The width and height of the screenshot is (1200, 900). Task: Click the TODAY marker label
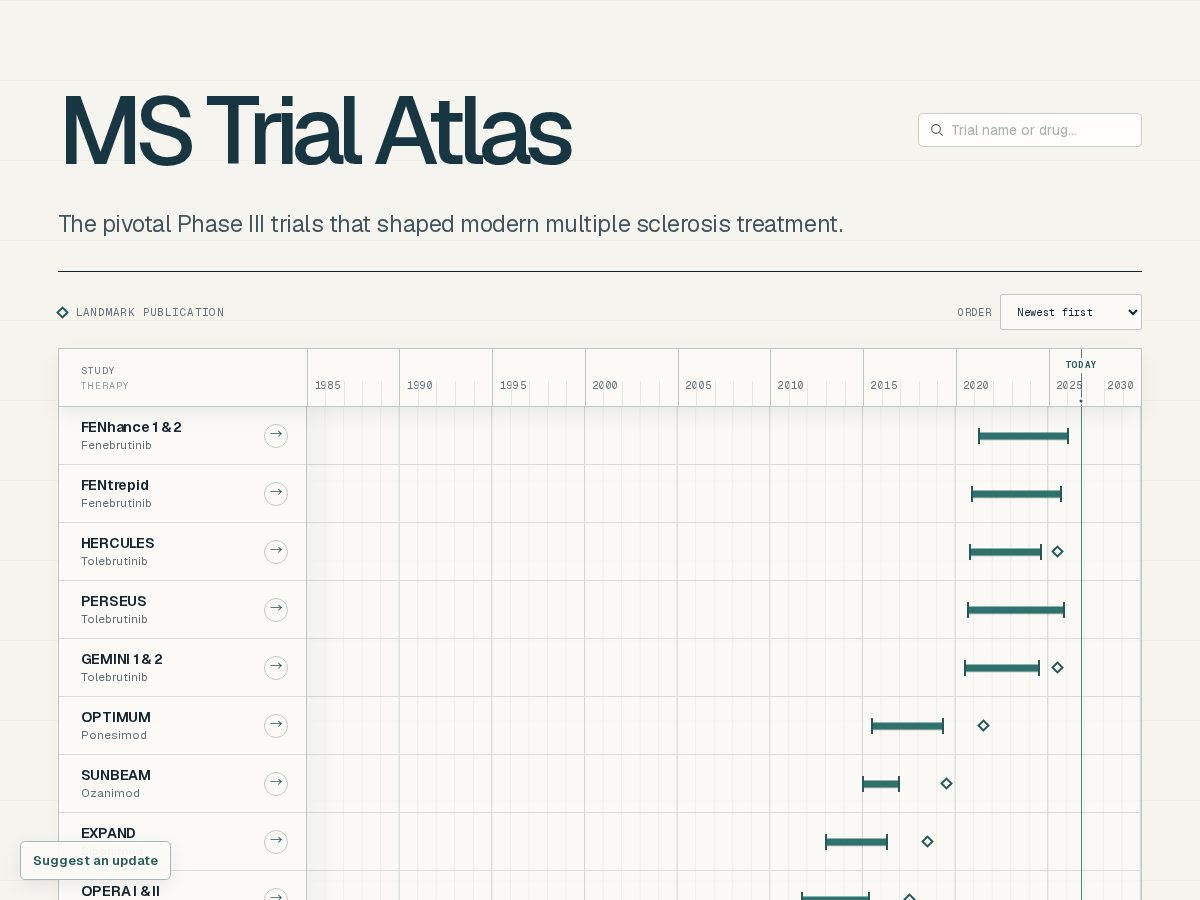(1081, 365)
